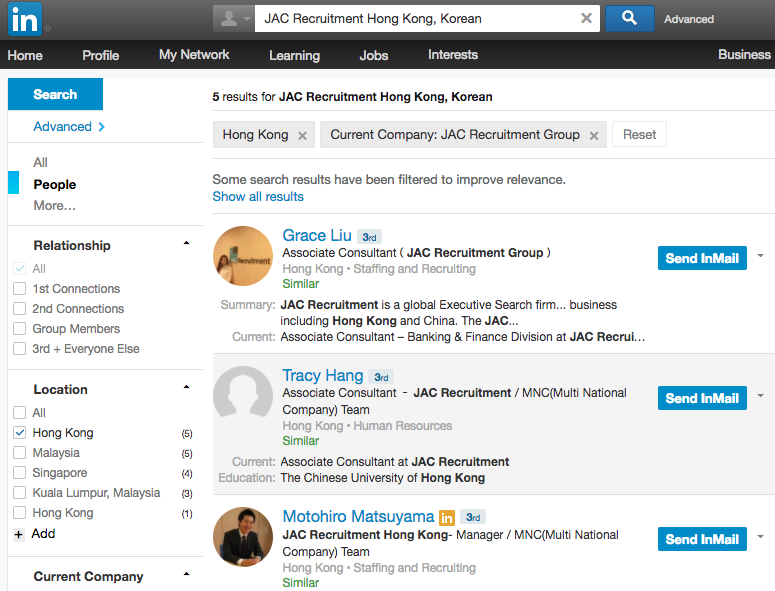Click Similar under Grace Liu
Image resolution: width=775 pixels, height=591 pixels.
(301, 284)
